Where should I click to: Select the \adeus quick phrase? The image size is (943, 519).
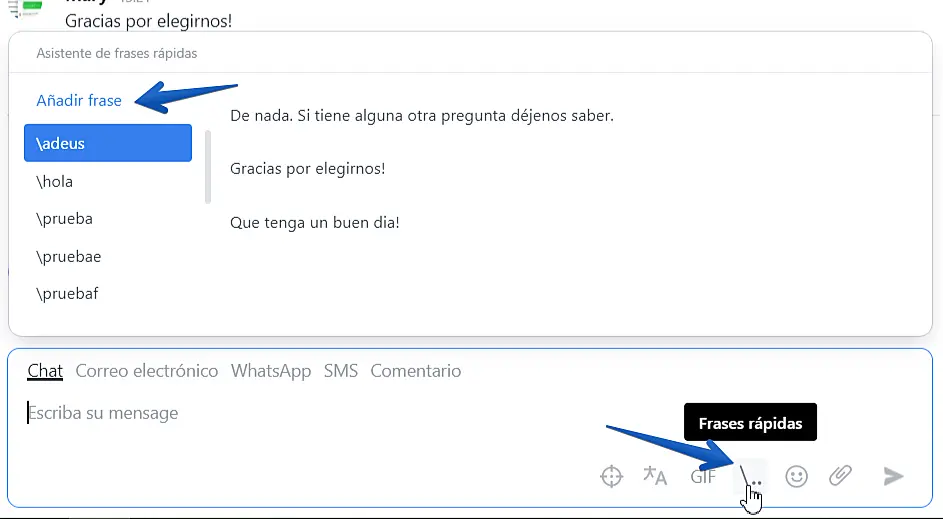108,143
